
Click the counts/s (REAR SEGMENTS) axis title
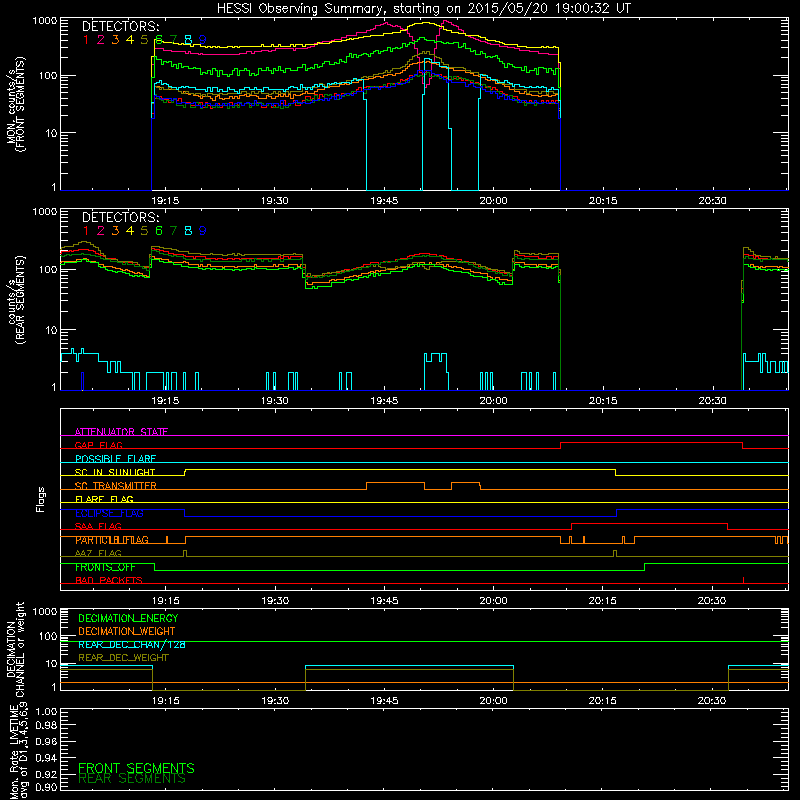[15, 301]
